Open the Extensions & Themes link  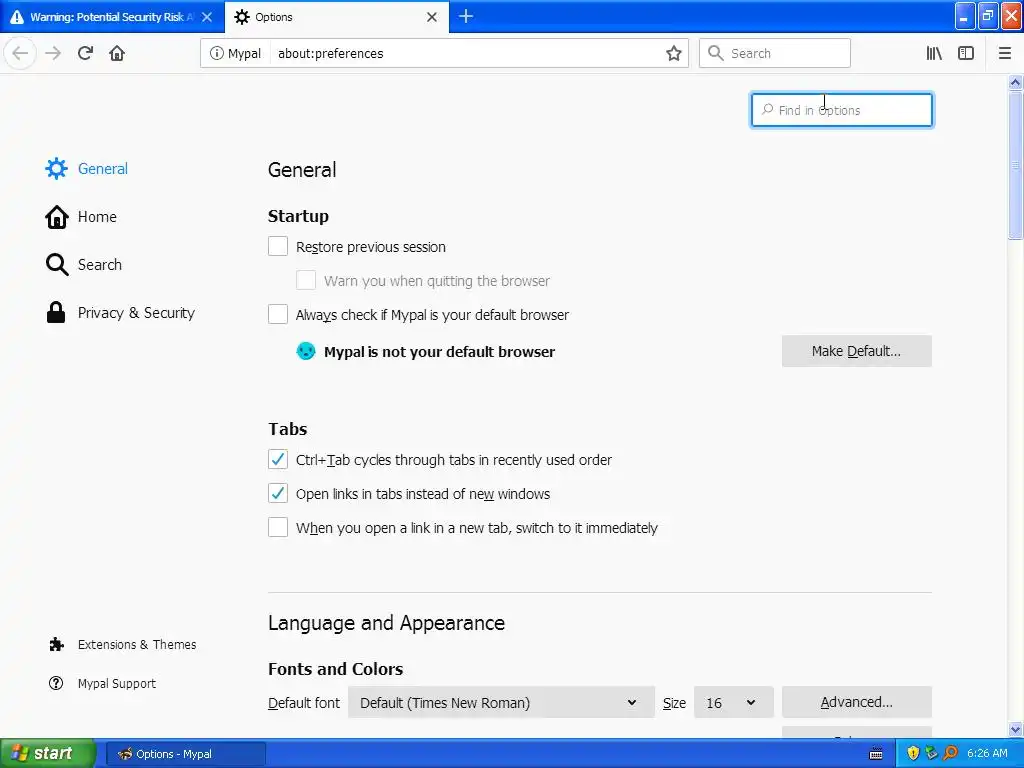click(x=123, y=645)
